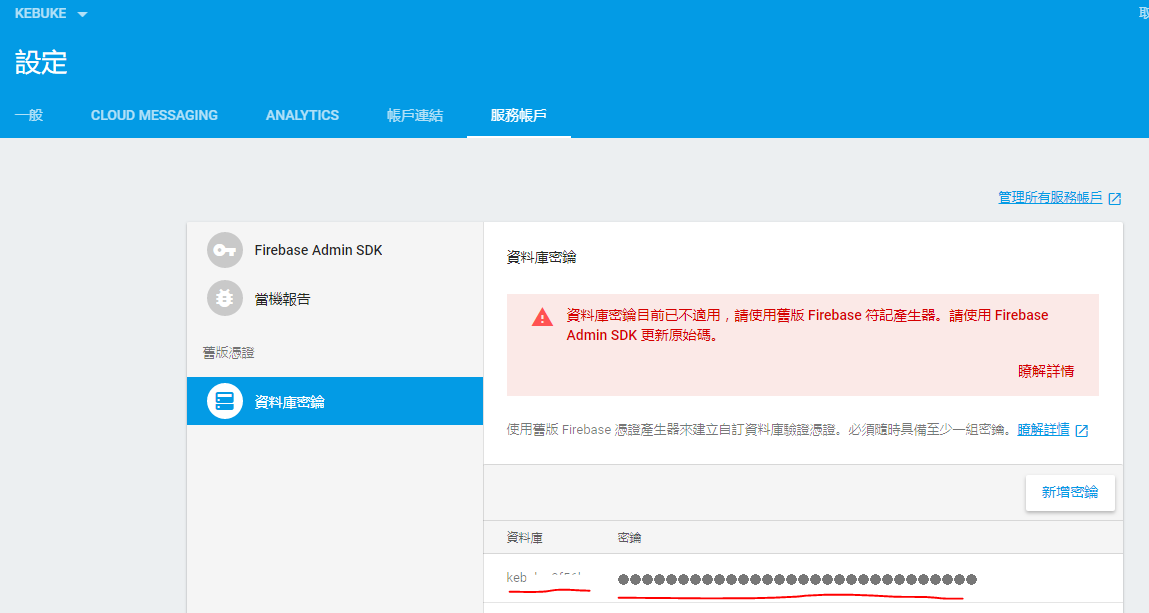Click the 資料庫 column header
This screenshot has height=613, width=1149.
525,538
